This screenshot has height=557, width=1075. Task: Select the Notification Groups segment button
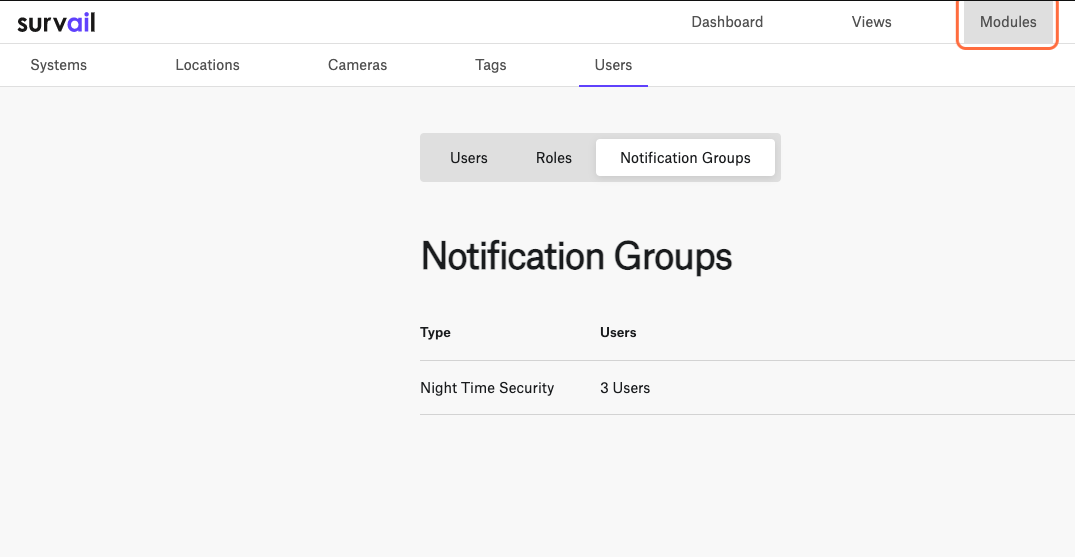(685, 158)
